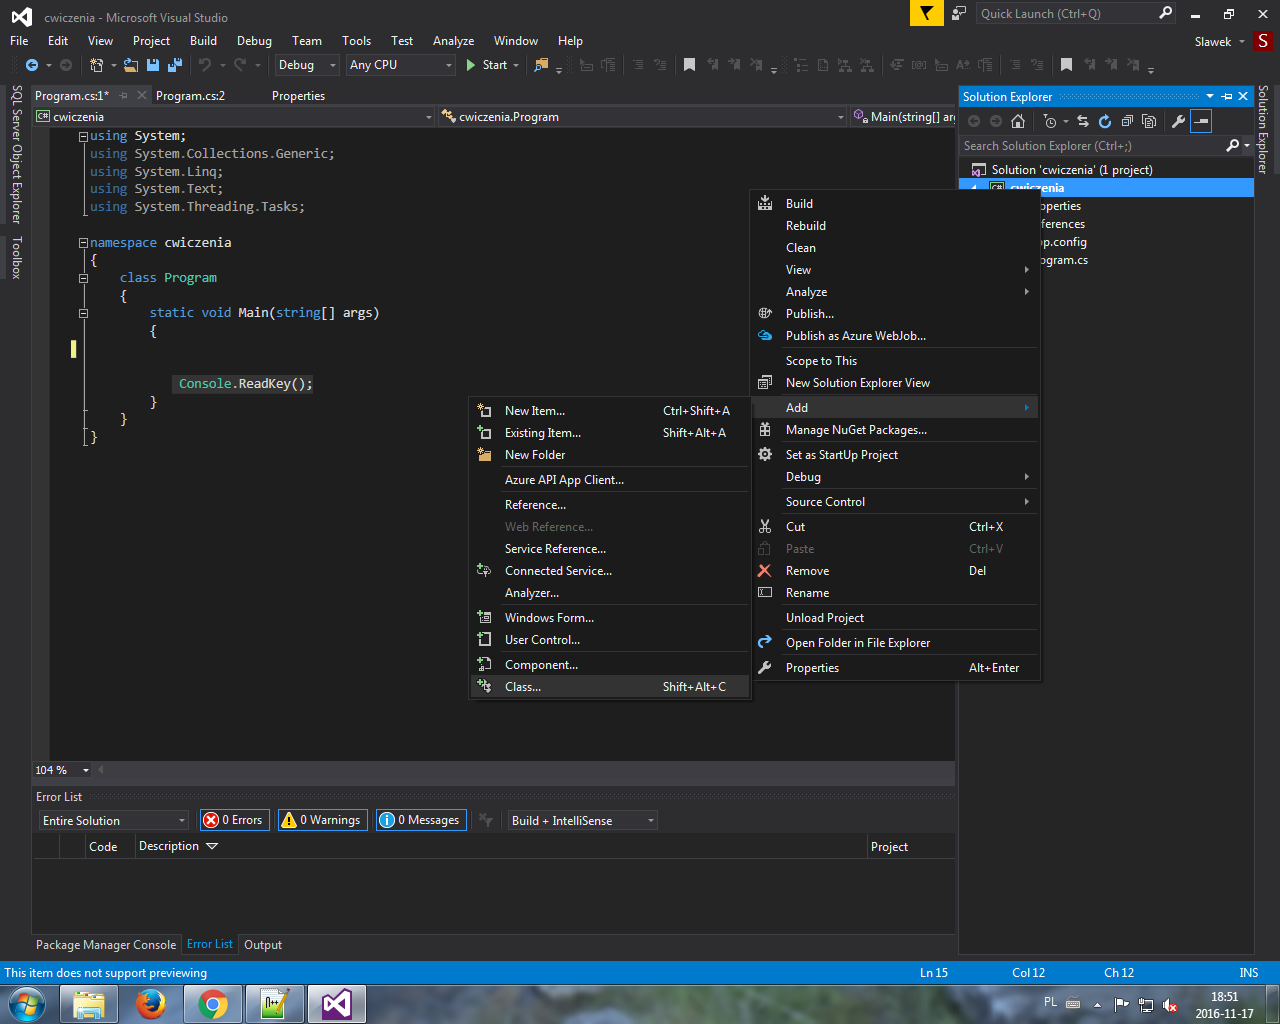Click the Show All Files icon in Solution Explorer

[x=1149, y=121]
